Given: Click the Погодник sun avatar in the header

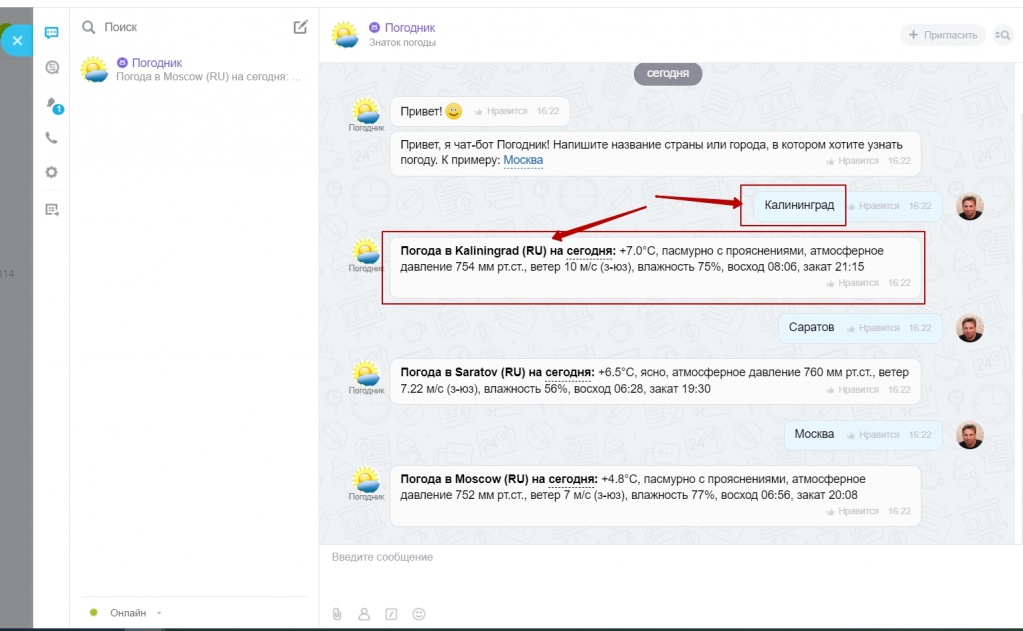Looking at the screenshot, I should point(345,35).
